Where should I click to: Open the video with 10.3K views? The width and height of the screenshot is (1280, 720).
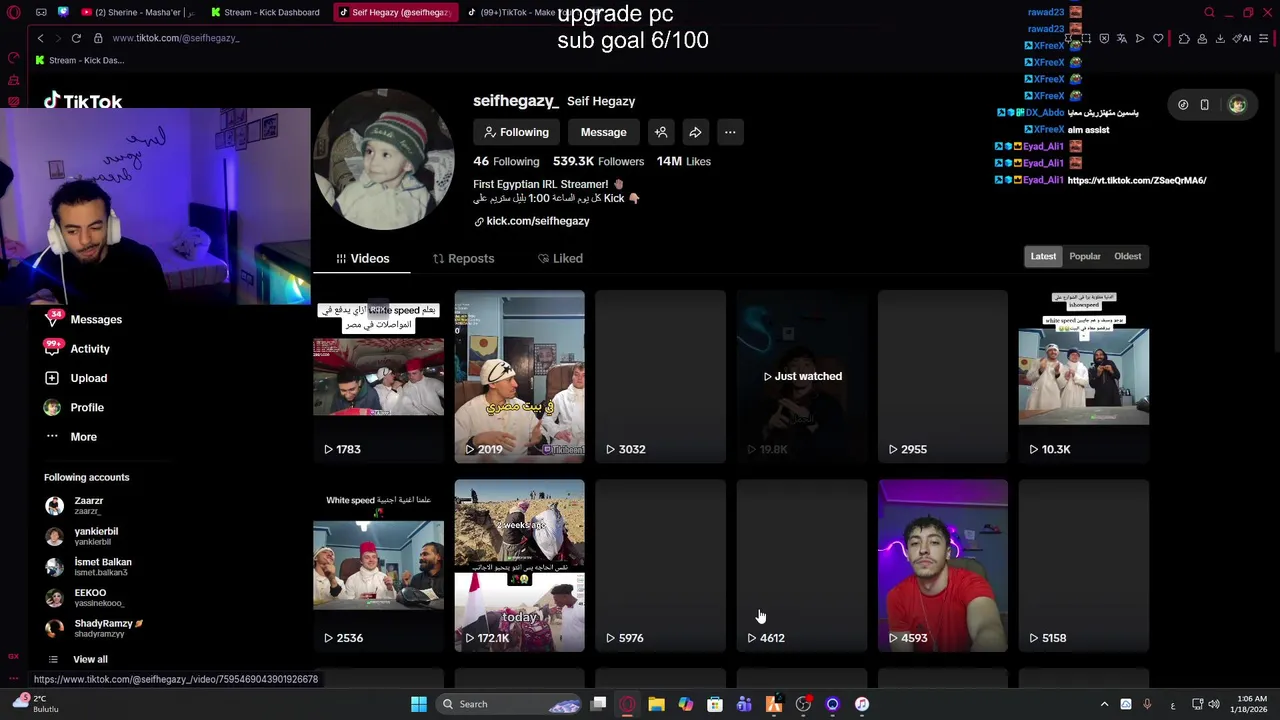click(x=1083, y=376)
